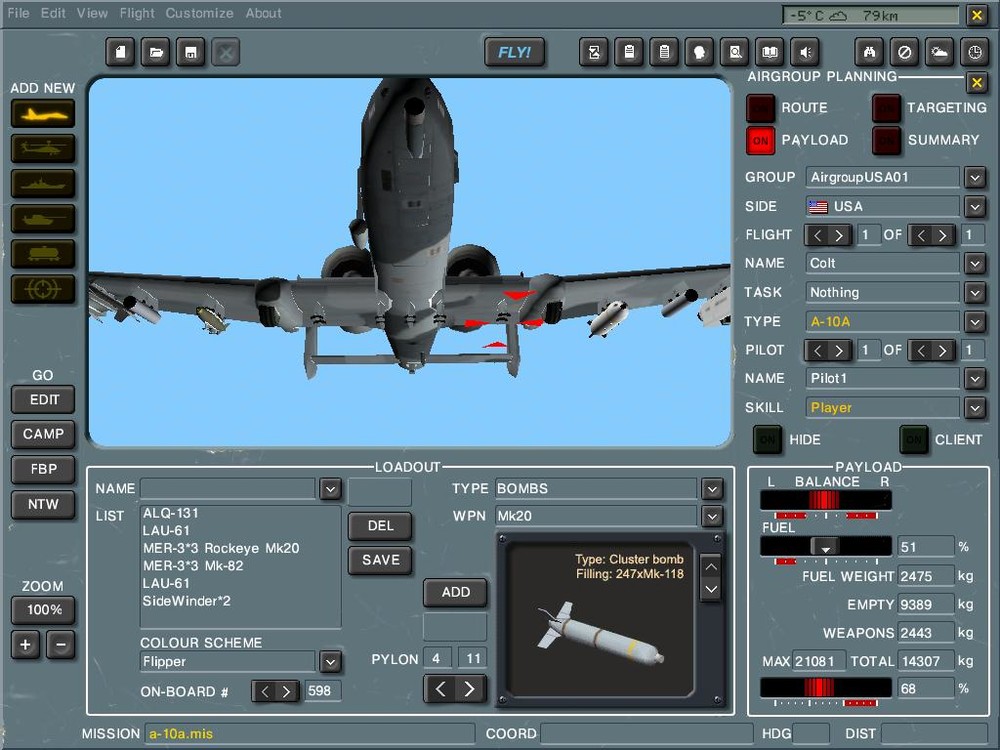Open the View menu
The height and width of the screenshot is (750, 1000).
[x=92, y=13]
